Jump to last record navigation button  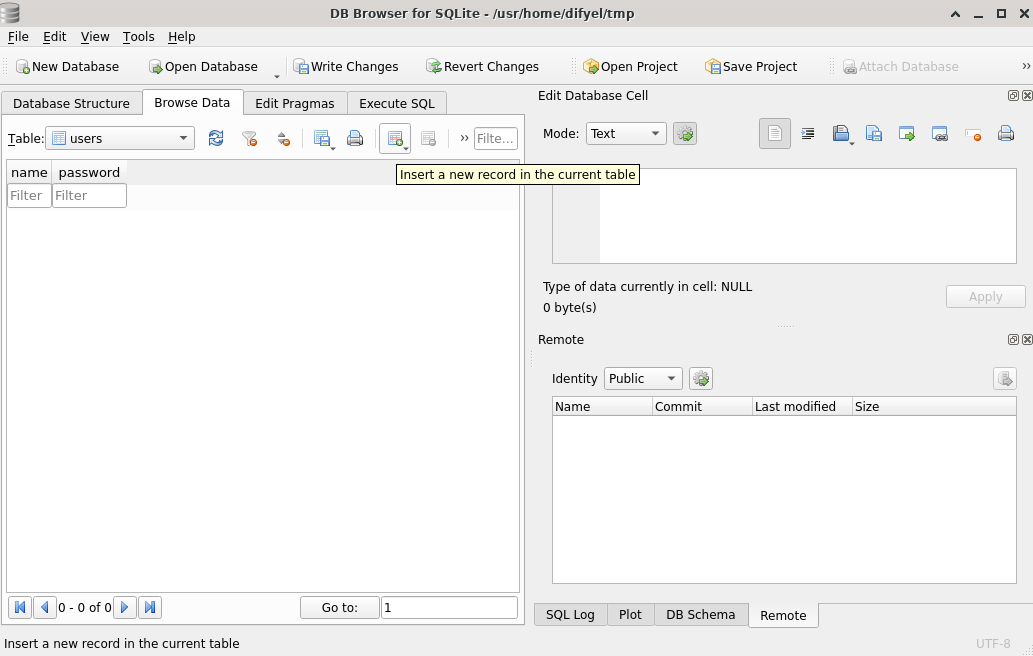[150, 607]
